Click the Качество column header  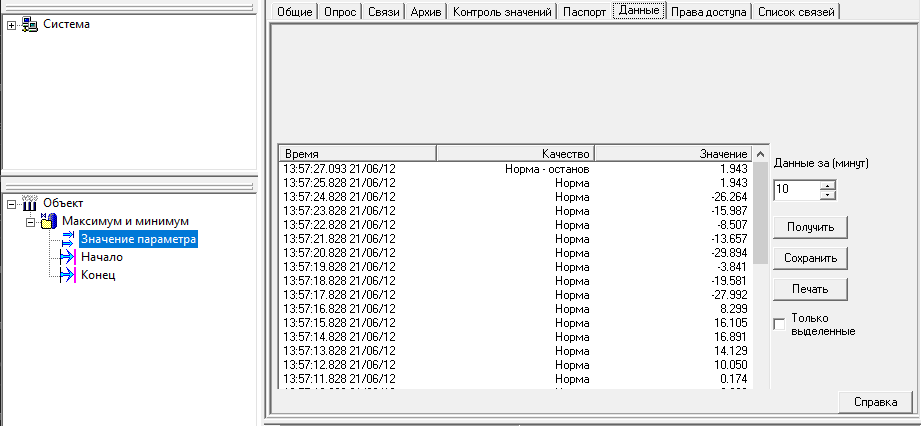pos(515,153)
